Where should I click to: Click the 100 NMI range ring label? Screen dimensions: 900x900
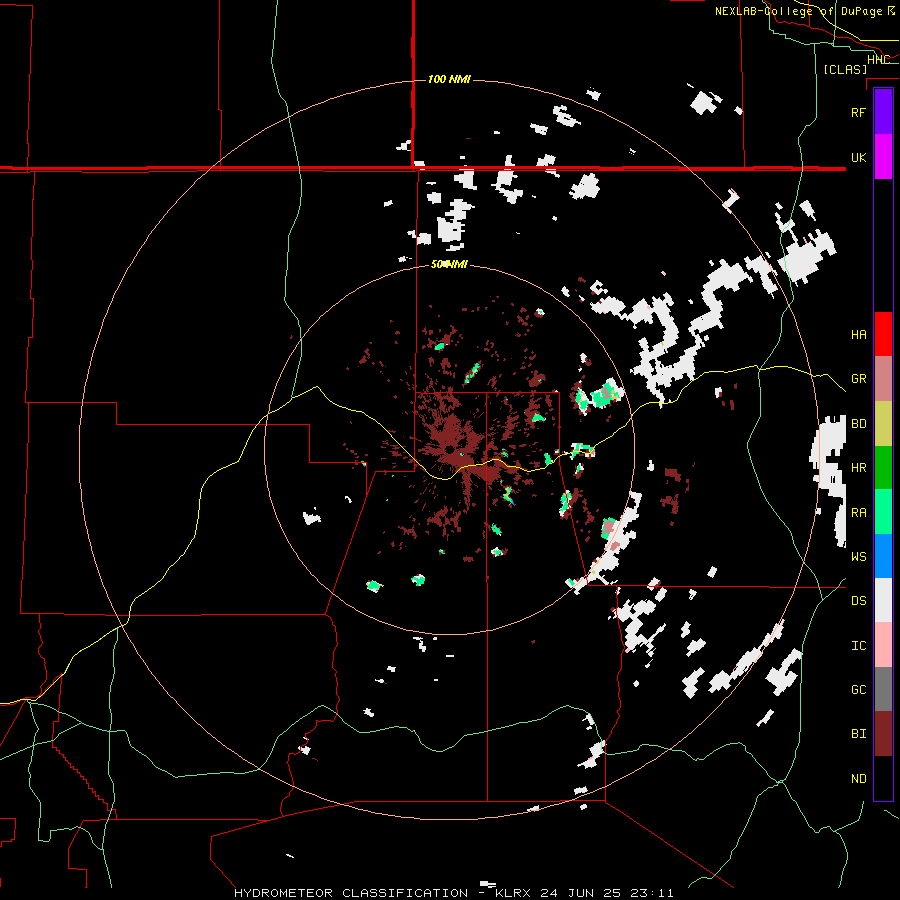(x=449, y=79)
